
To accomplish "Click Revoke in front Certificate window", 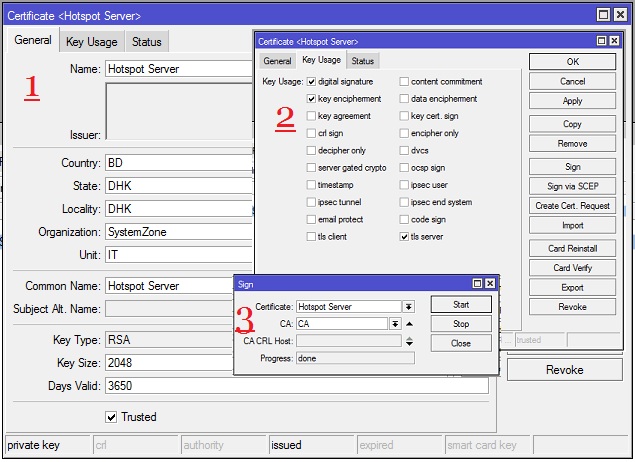I will pyautogui.click(x=572, y=307).
